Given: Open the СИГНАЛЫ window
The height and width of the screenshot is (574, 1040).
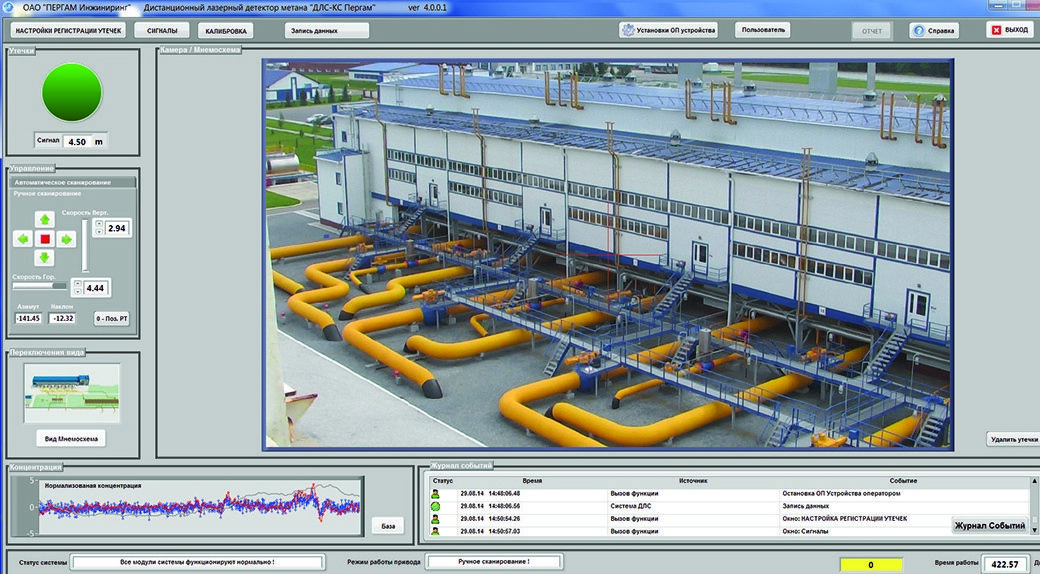Looking at the screenshot, I should coord(162,31).
